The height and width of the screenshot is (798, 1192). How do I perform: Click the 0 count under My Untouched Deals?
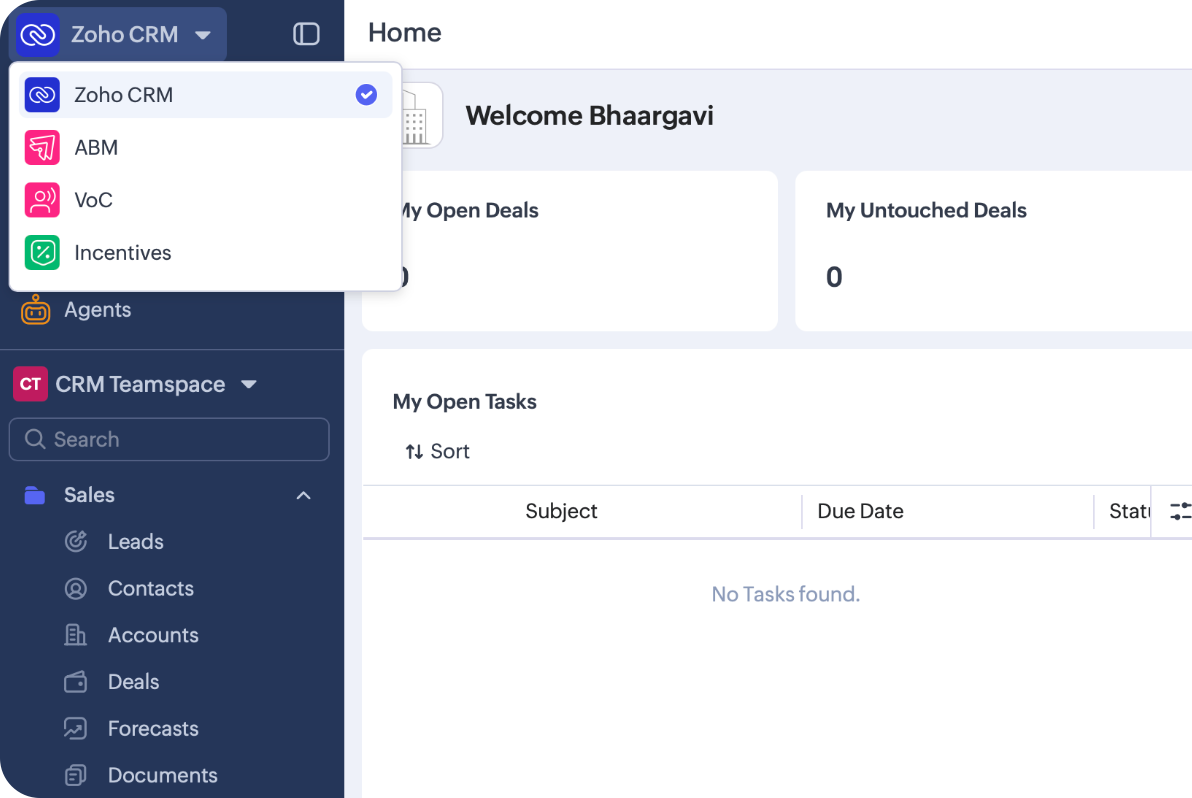coord(834,277)
